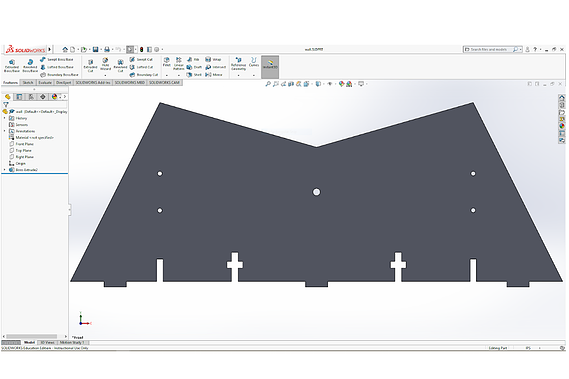This screenshot has height=379, width=569.
Task: Click the Home icon in quick access toolbar
Action: (x=65, y=49)
